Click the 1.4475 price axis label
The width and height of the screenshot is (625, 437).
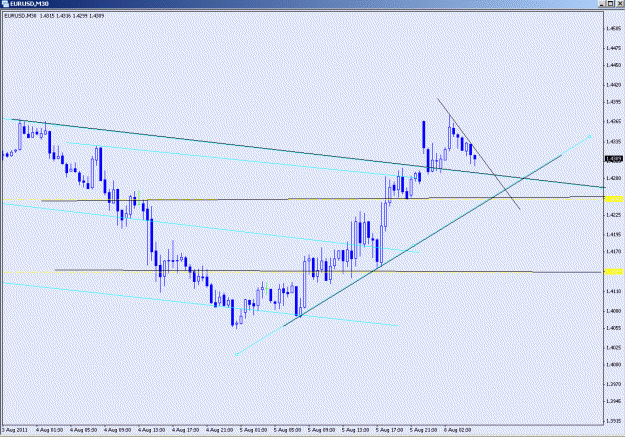[x=613, y=48]
